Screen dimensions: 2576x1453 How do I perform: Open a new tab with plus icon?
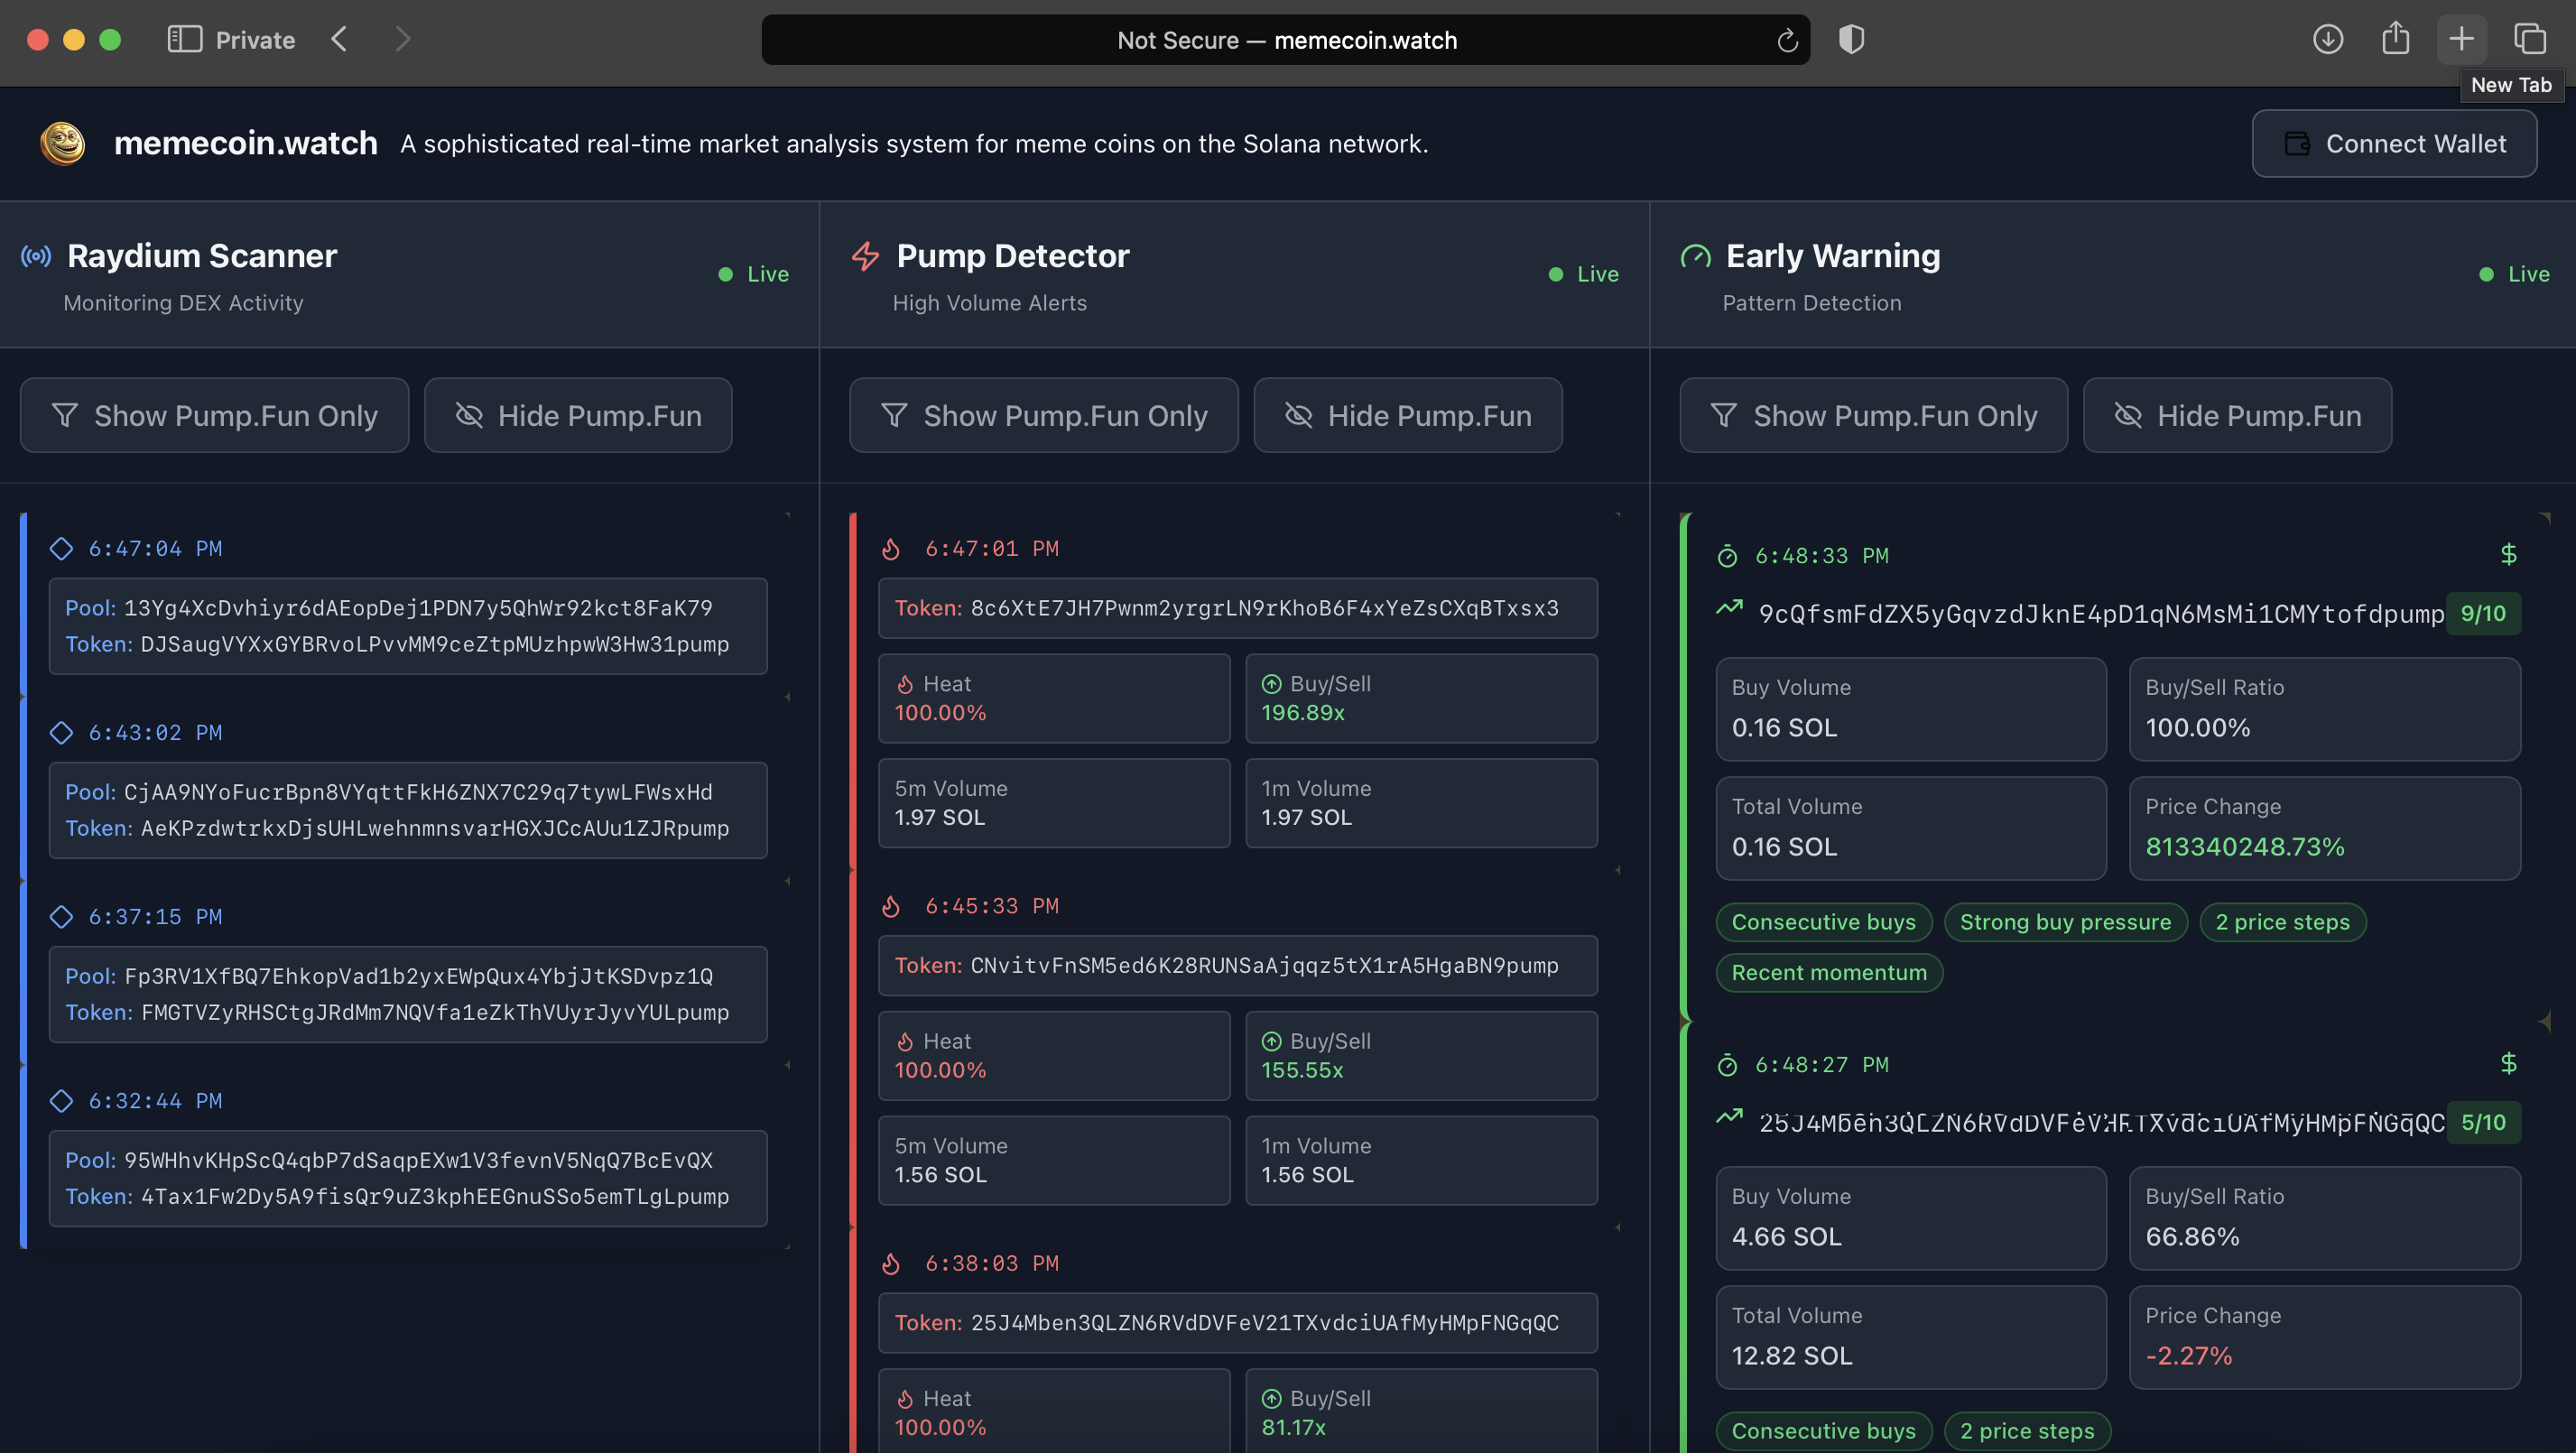click(x=2461, y=40)
